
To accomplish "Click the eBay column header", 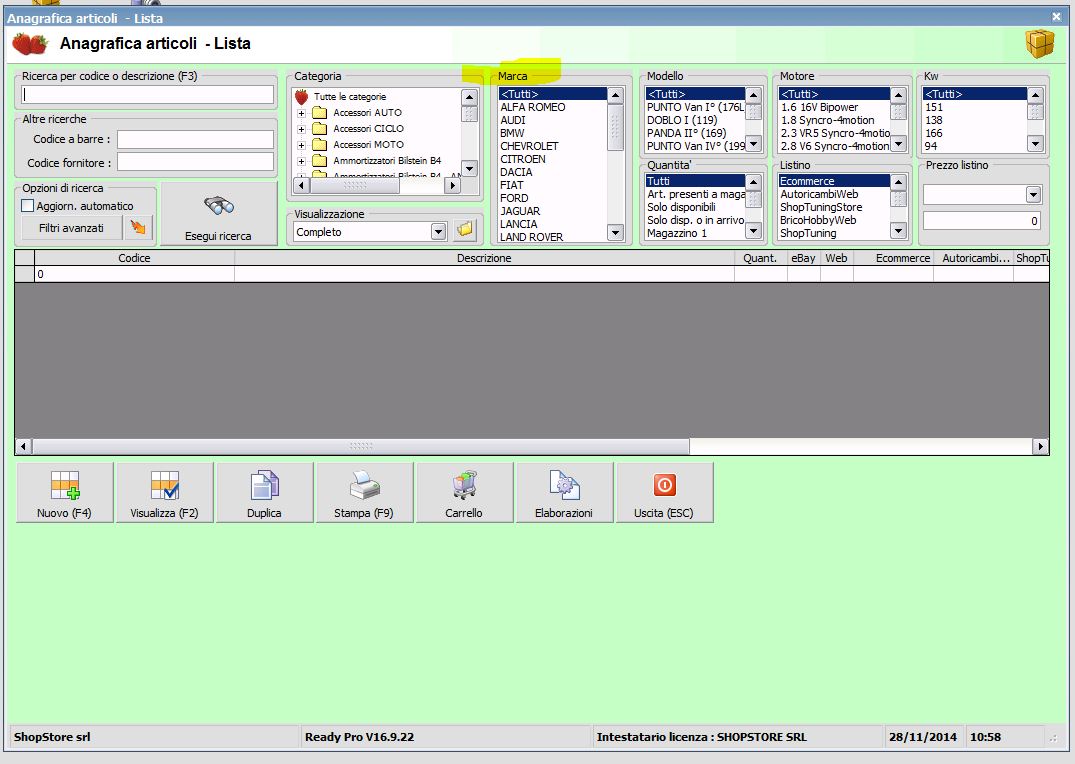I will point(804,258).
